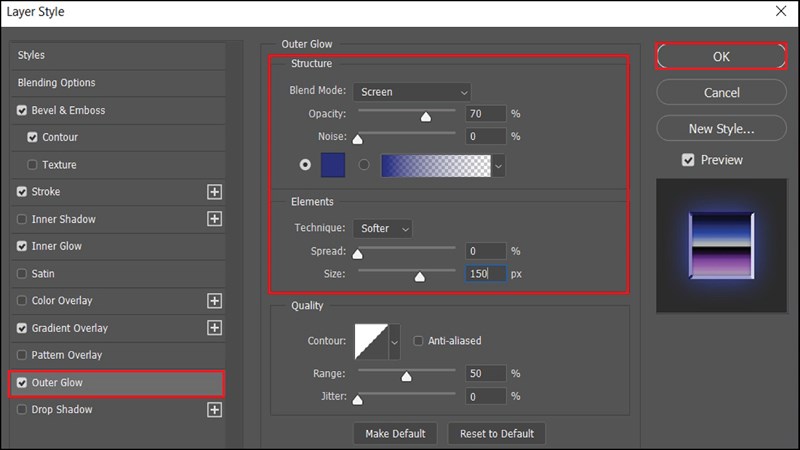This screenshot has width=800, height=450.
Task: Click Reset to Default button
Action: [x=497, y=434]
